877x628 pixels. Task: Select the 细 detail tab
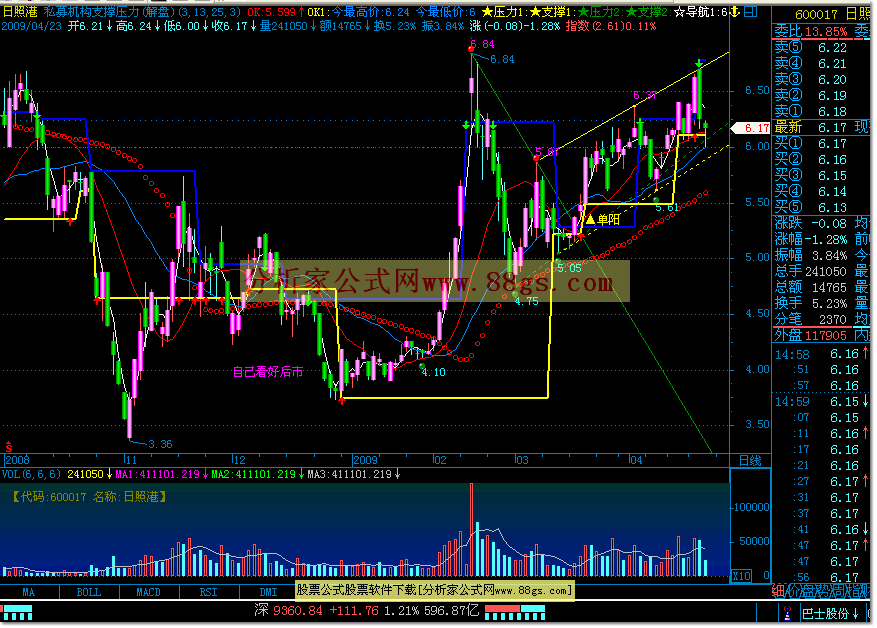779,591
